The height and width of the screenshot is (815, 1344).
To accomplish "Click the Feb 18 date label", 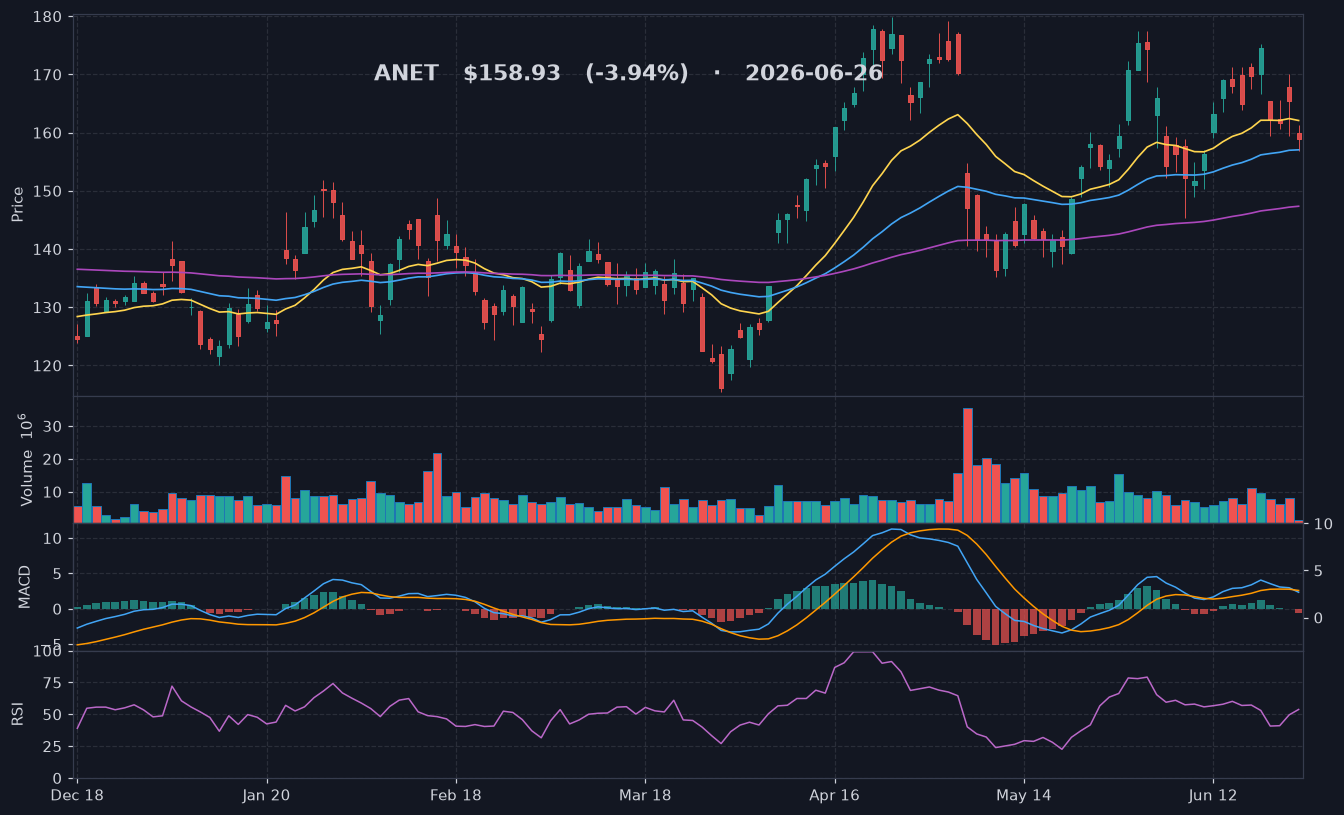I will pos(456,796).
